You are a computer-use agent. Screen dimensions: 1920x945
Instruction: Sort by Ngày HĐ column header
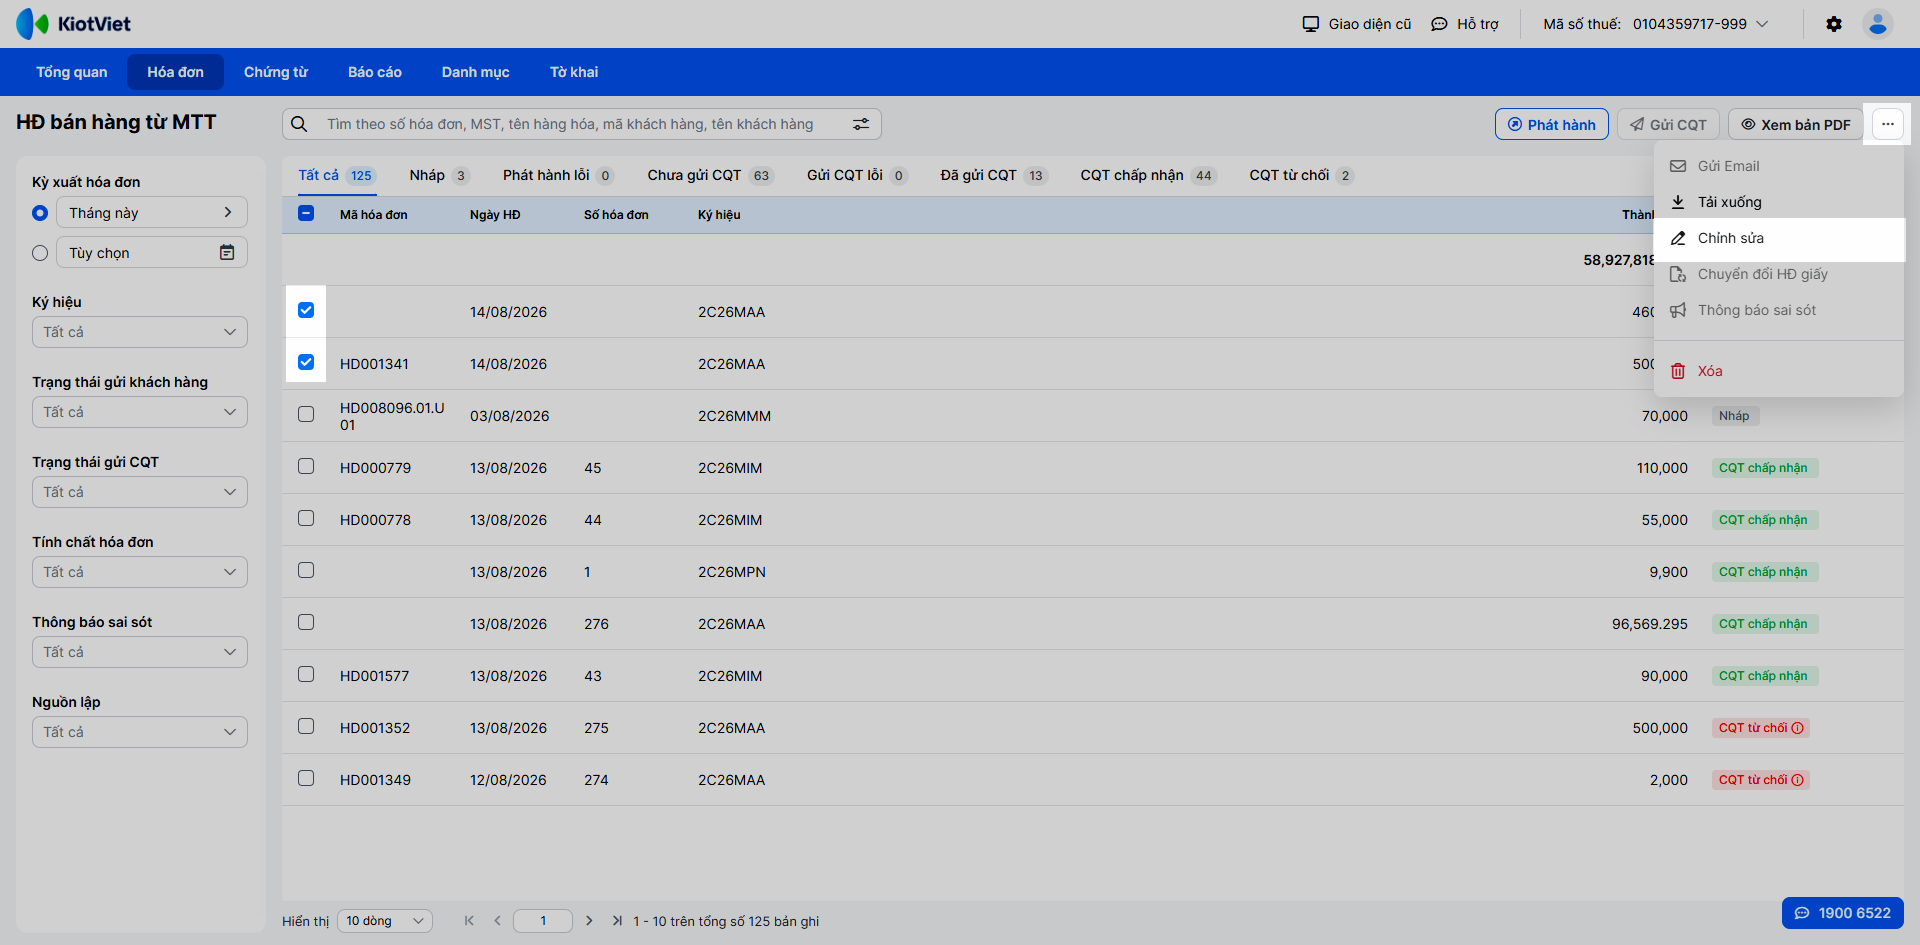[495, 215]
